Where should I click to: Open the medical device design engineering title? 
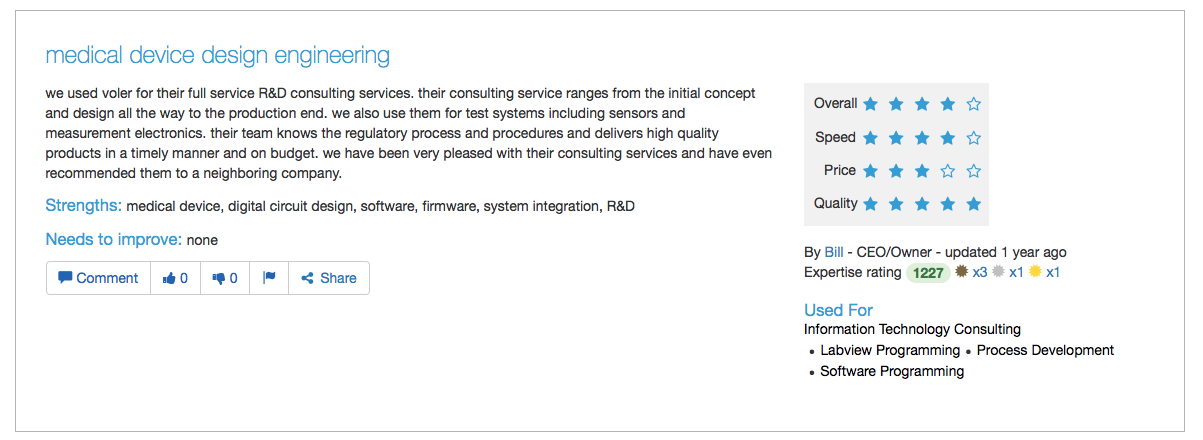pos(218,54)
